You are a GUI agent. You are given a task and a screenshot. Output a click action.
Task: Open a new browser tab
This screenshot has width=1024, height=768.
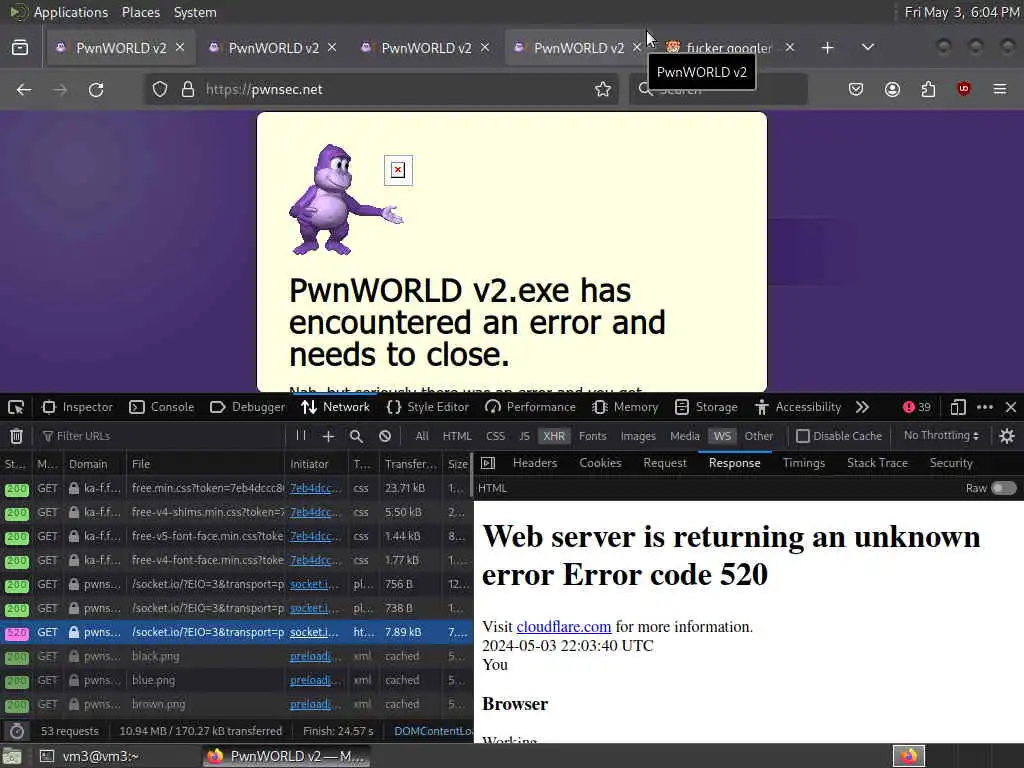[827, 48]
